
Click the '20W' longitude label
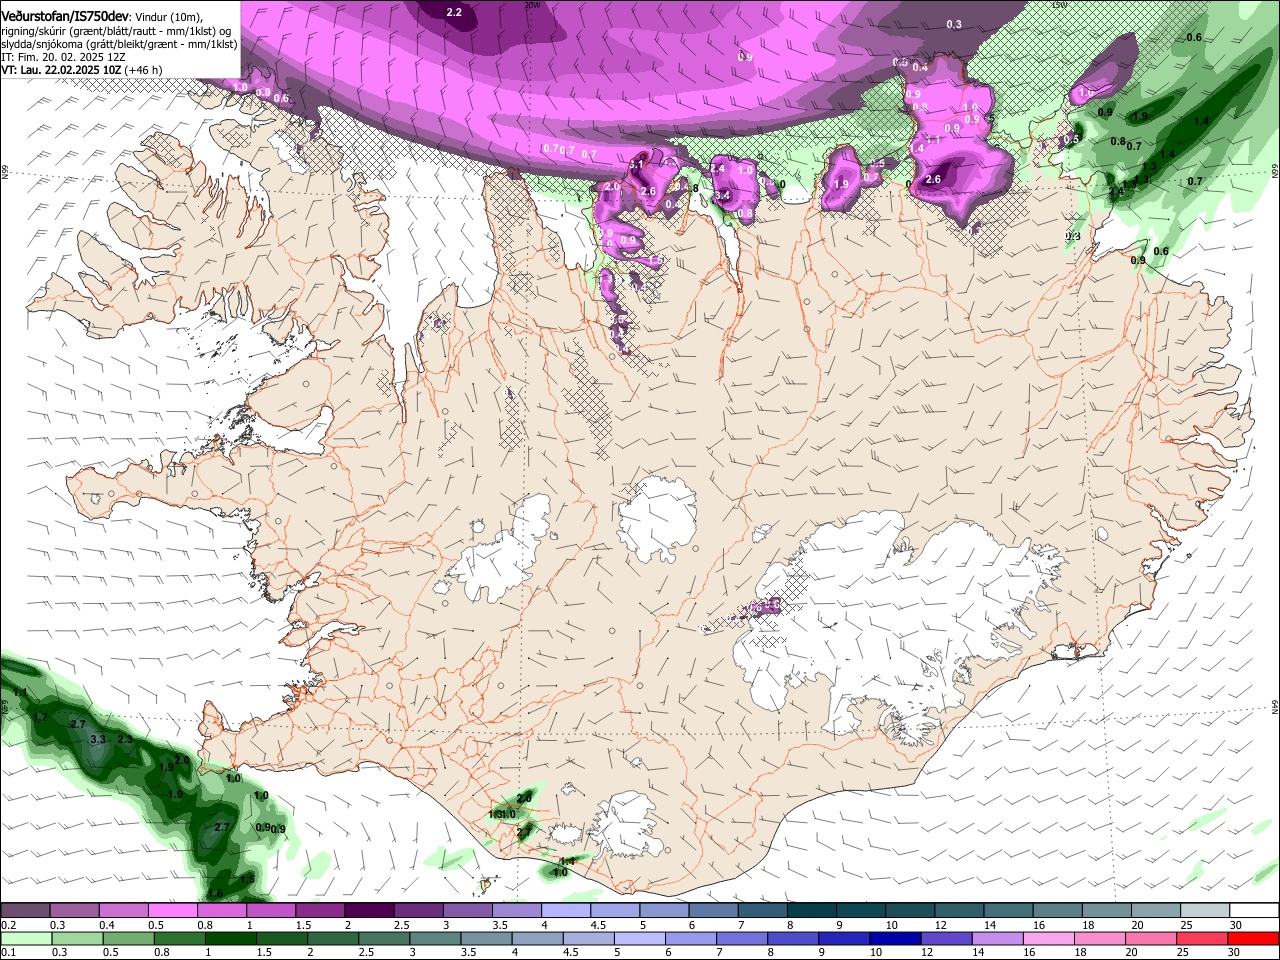point(532,5)
